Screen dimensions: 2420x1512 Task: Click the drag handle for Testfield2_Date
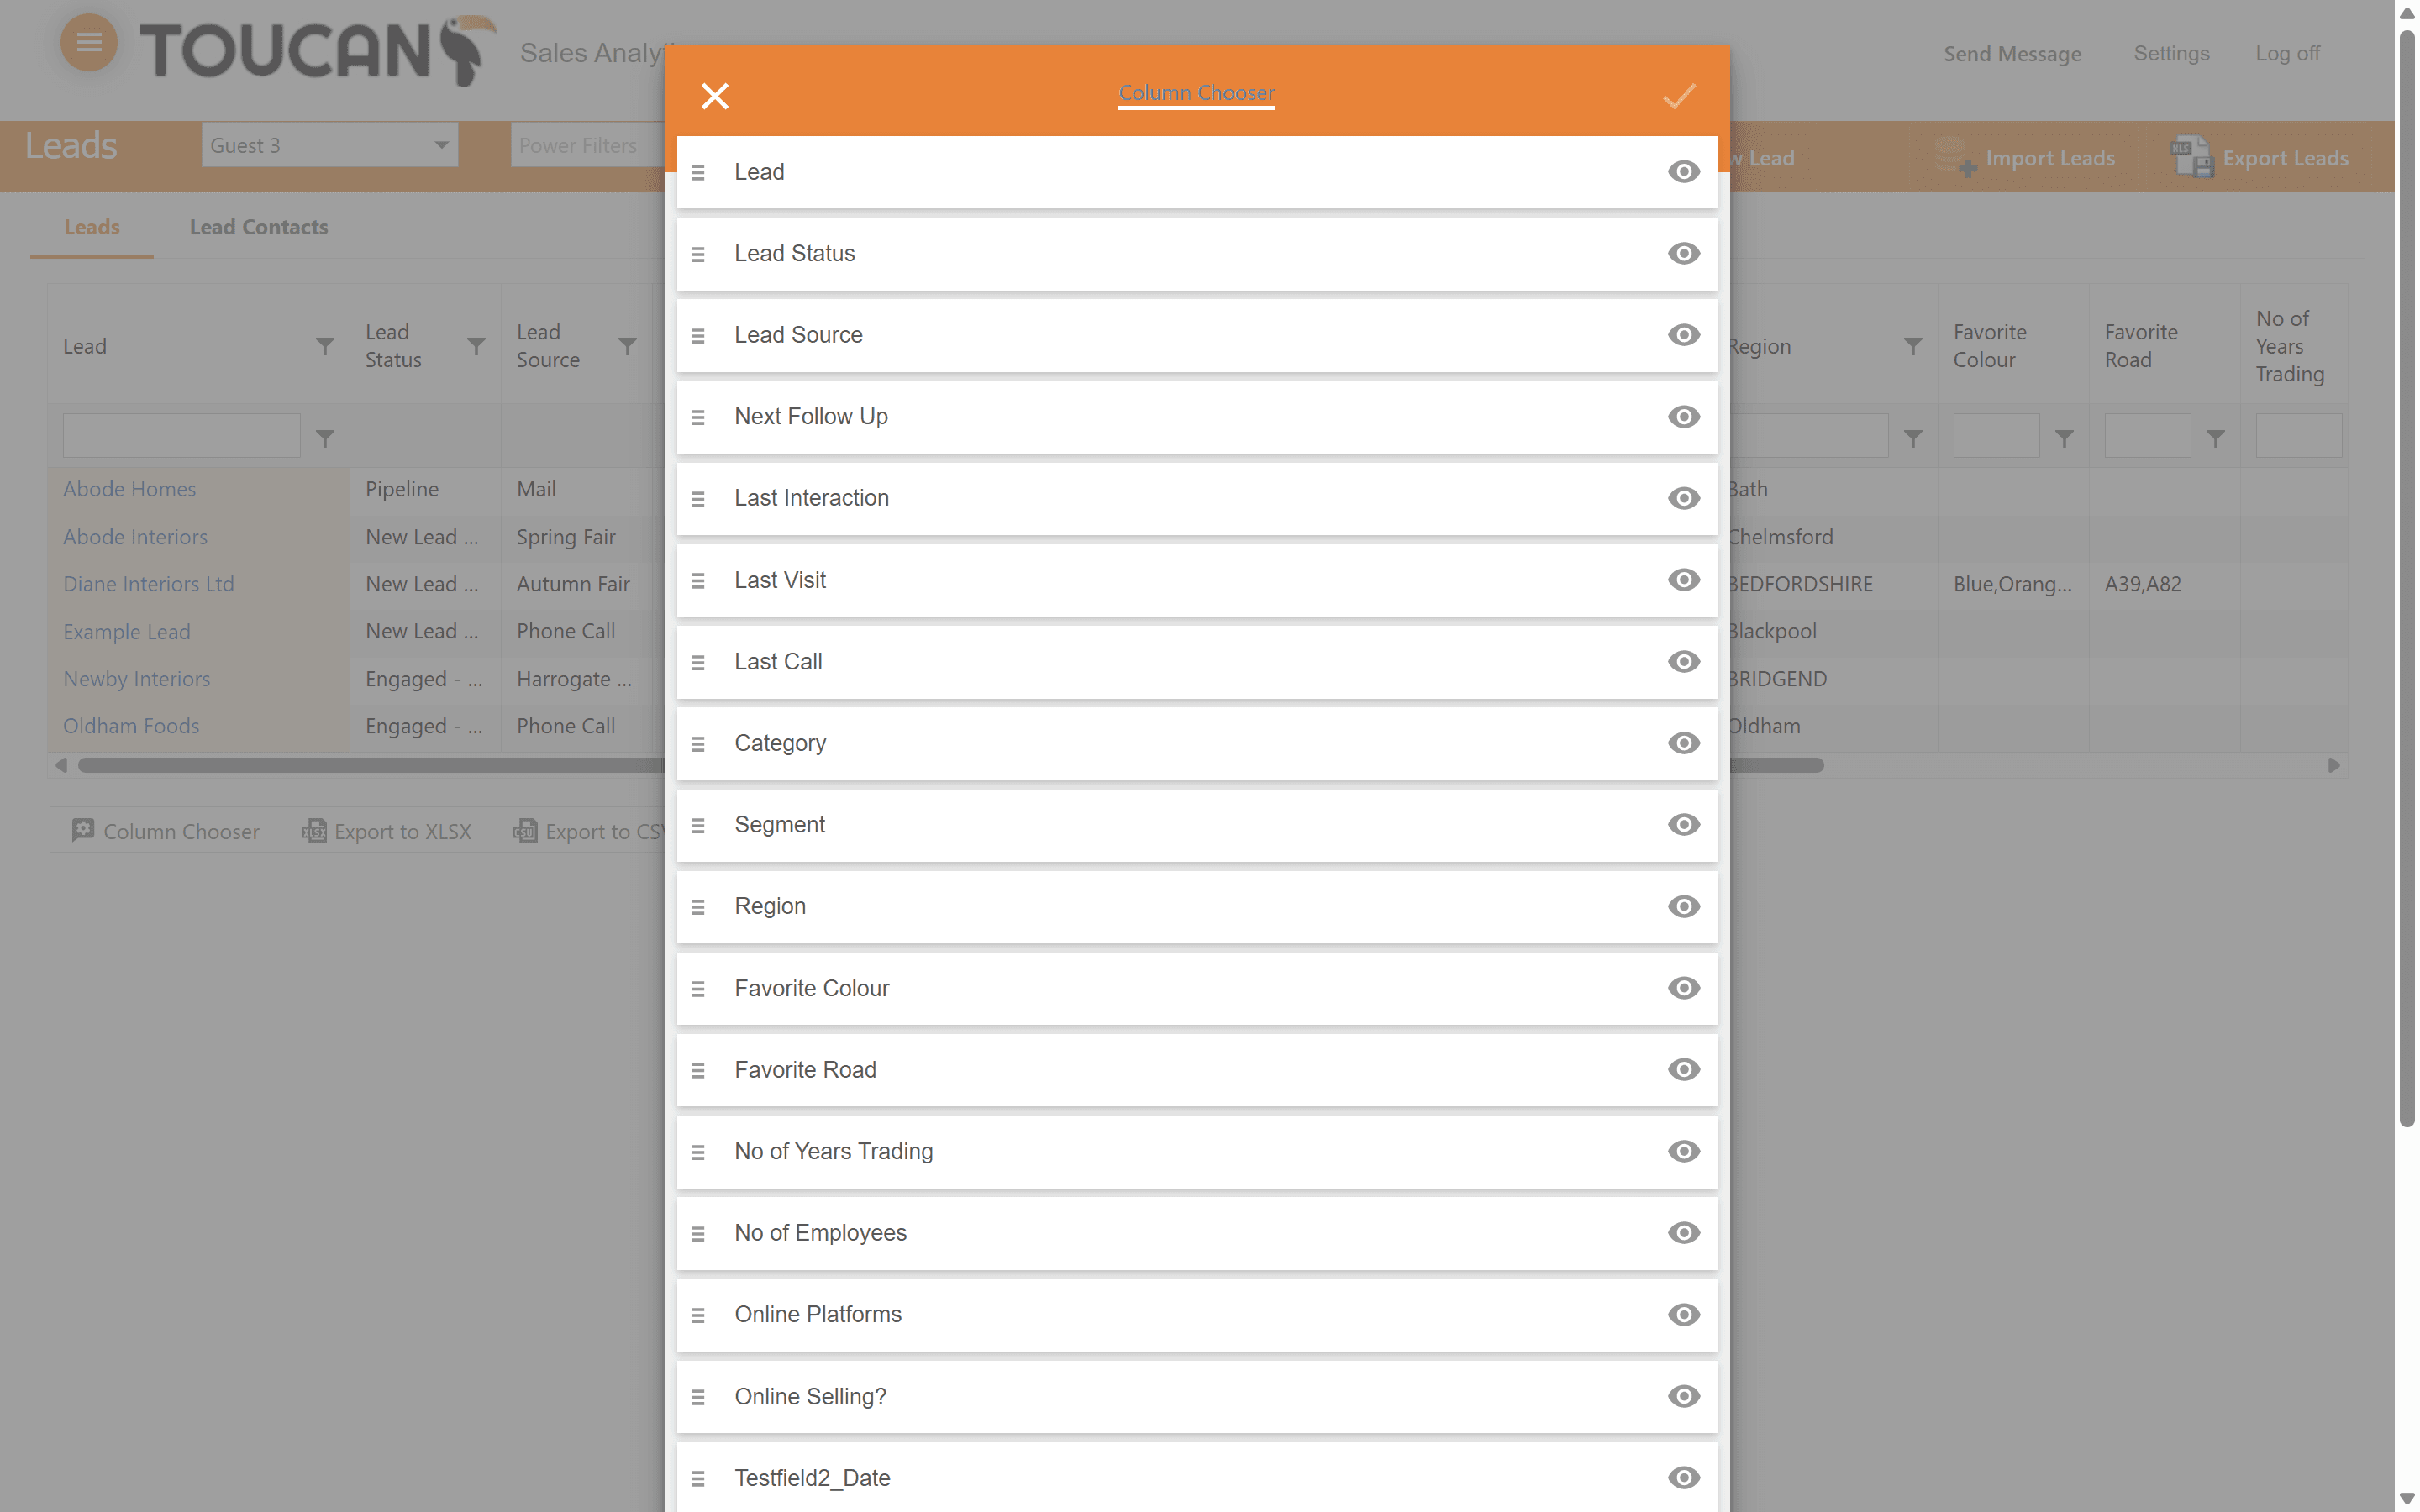click(x=698, y=1479)
